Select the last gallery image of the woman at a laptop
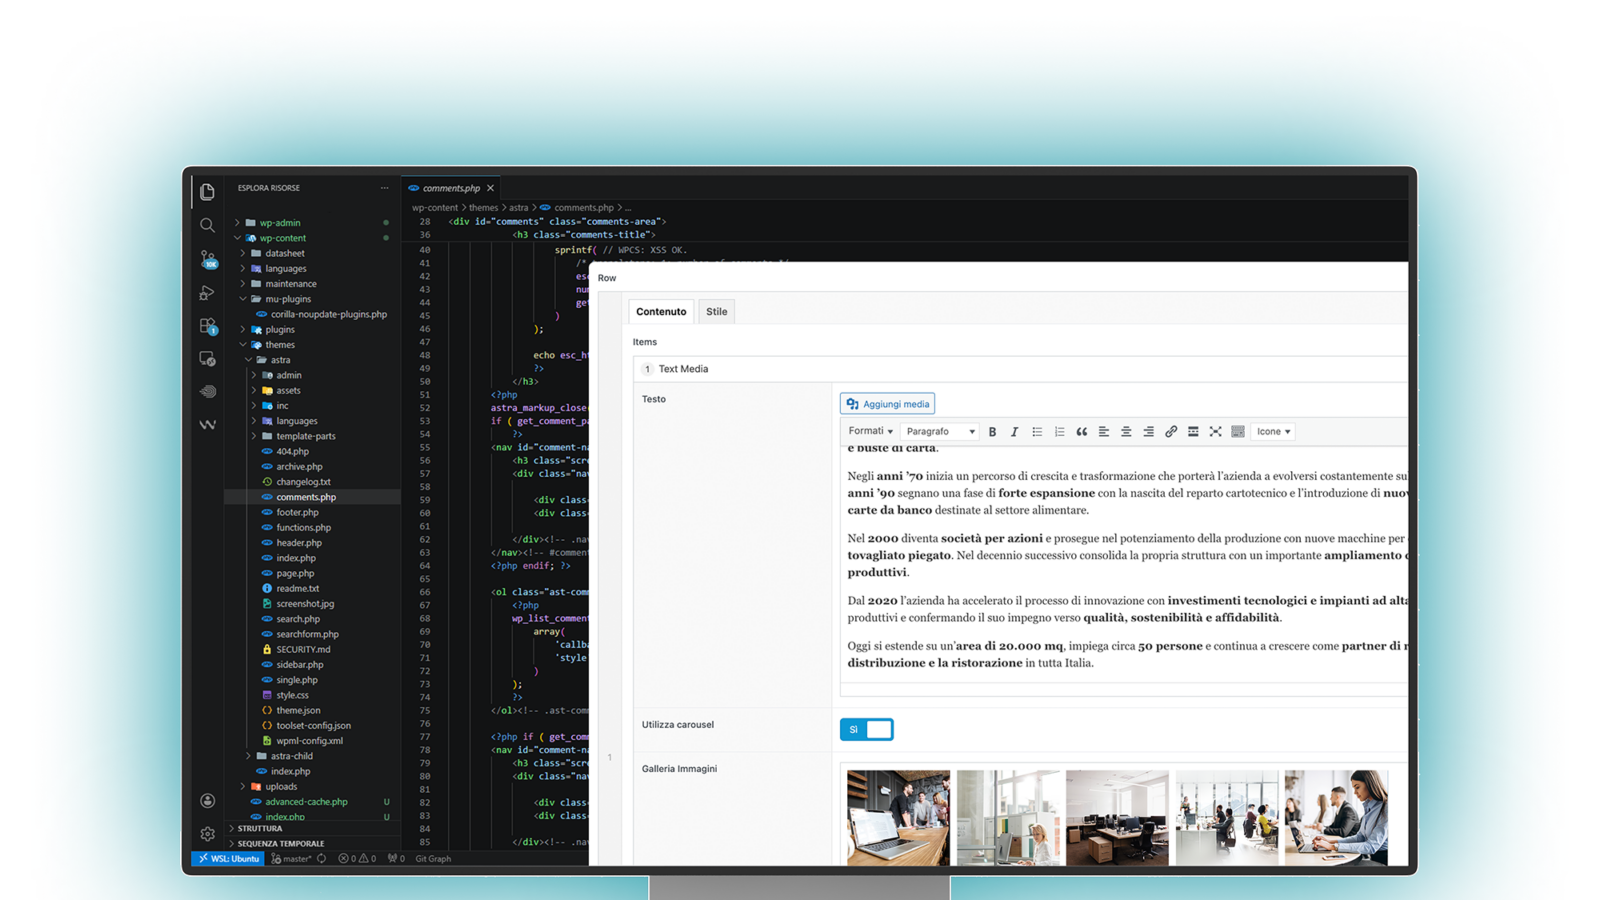 [1336, 817]
